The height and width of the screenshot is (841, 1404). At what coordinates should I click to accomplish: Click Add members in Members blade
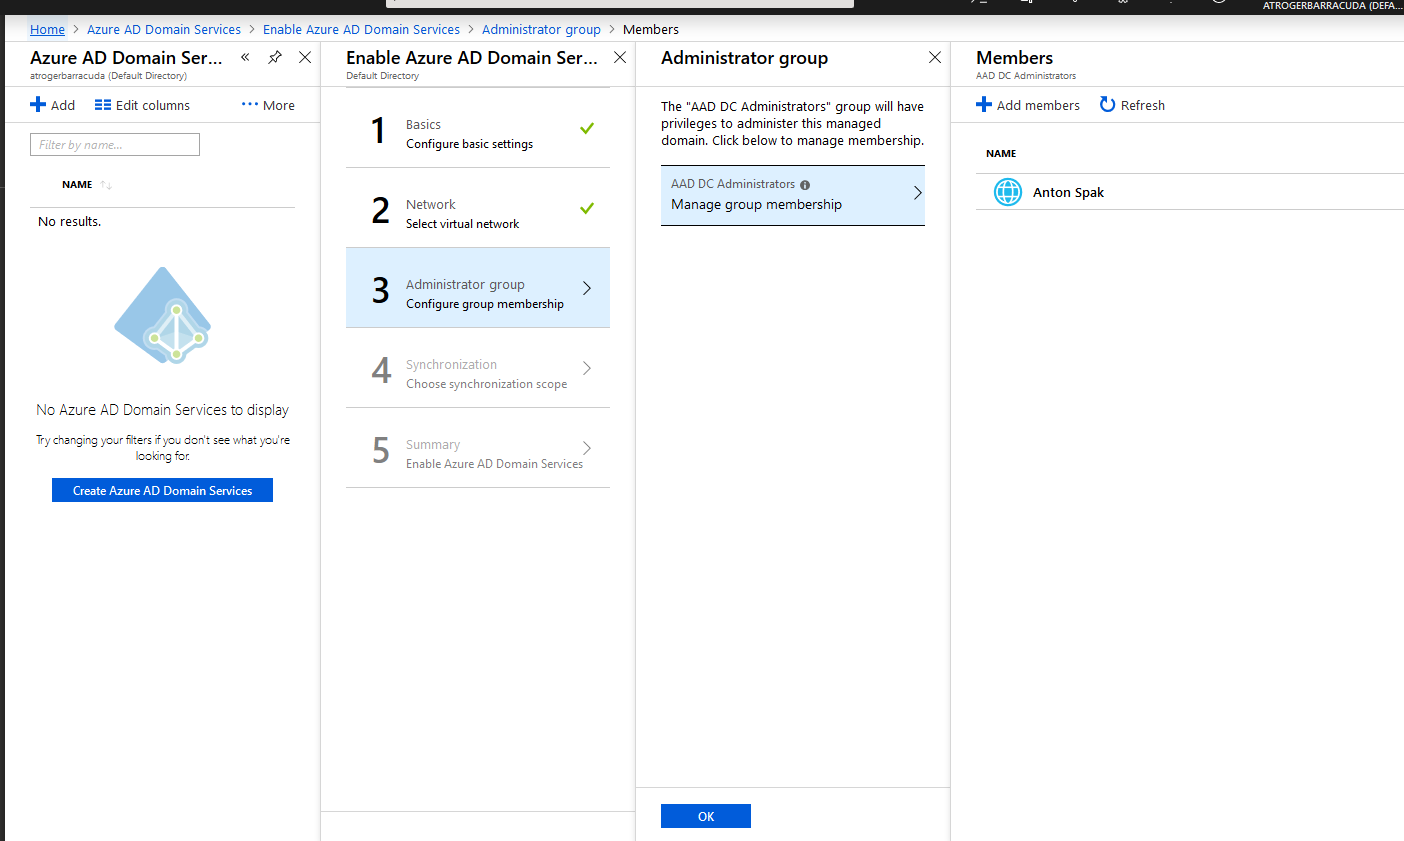coord(1028,105)
